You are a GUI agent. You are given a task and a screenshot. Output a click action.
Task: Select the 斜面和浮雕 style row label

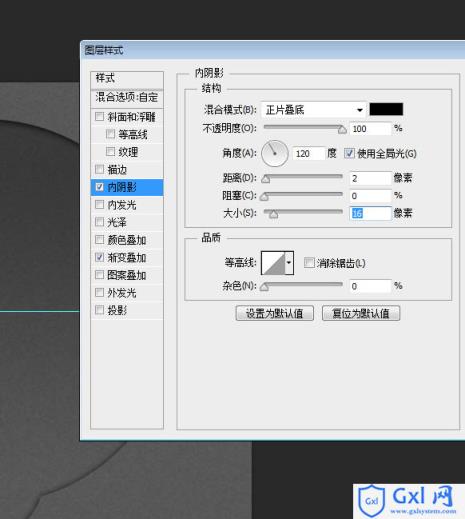[131, 117]
